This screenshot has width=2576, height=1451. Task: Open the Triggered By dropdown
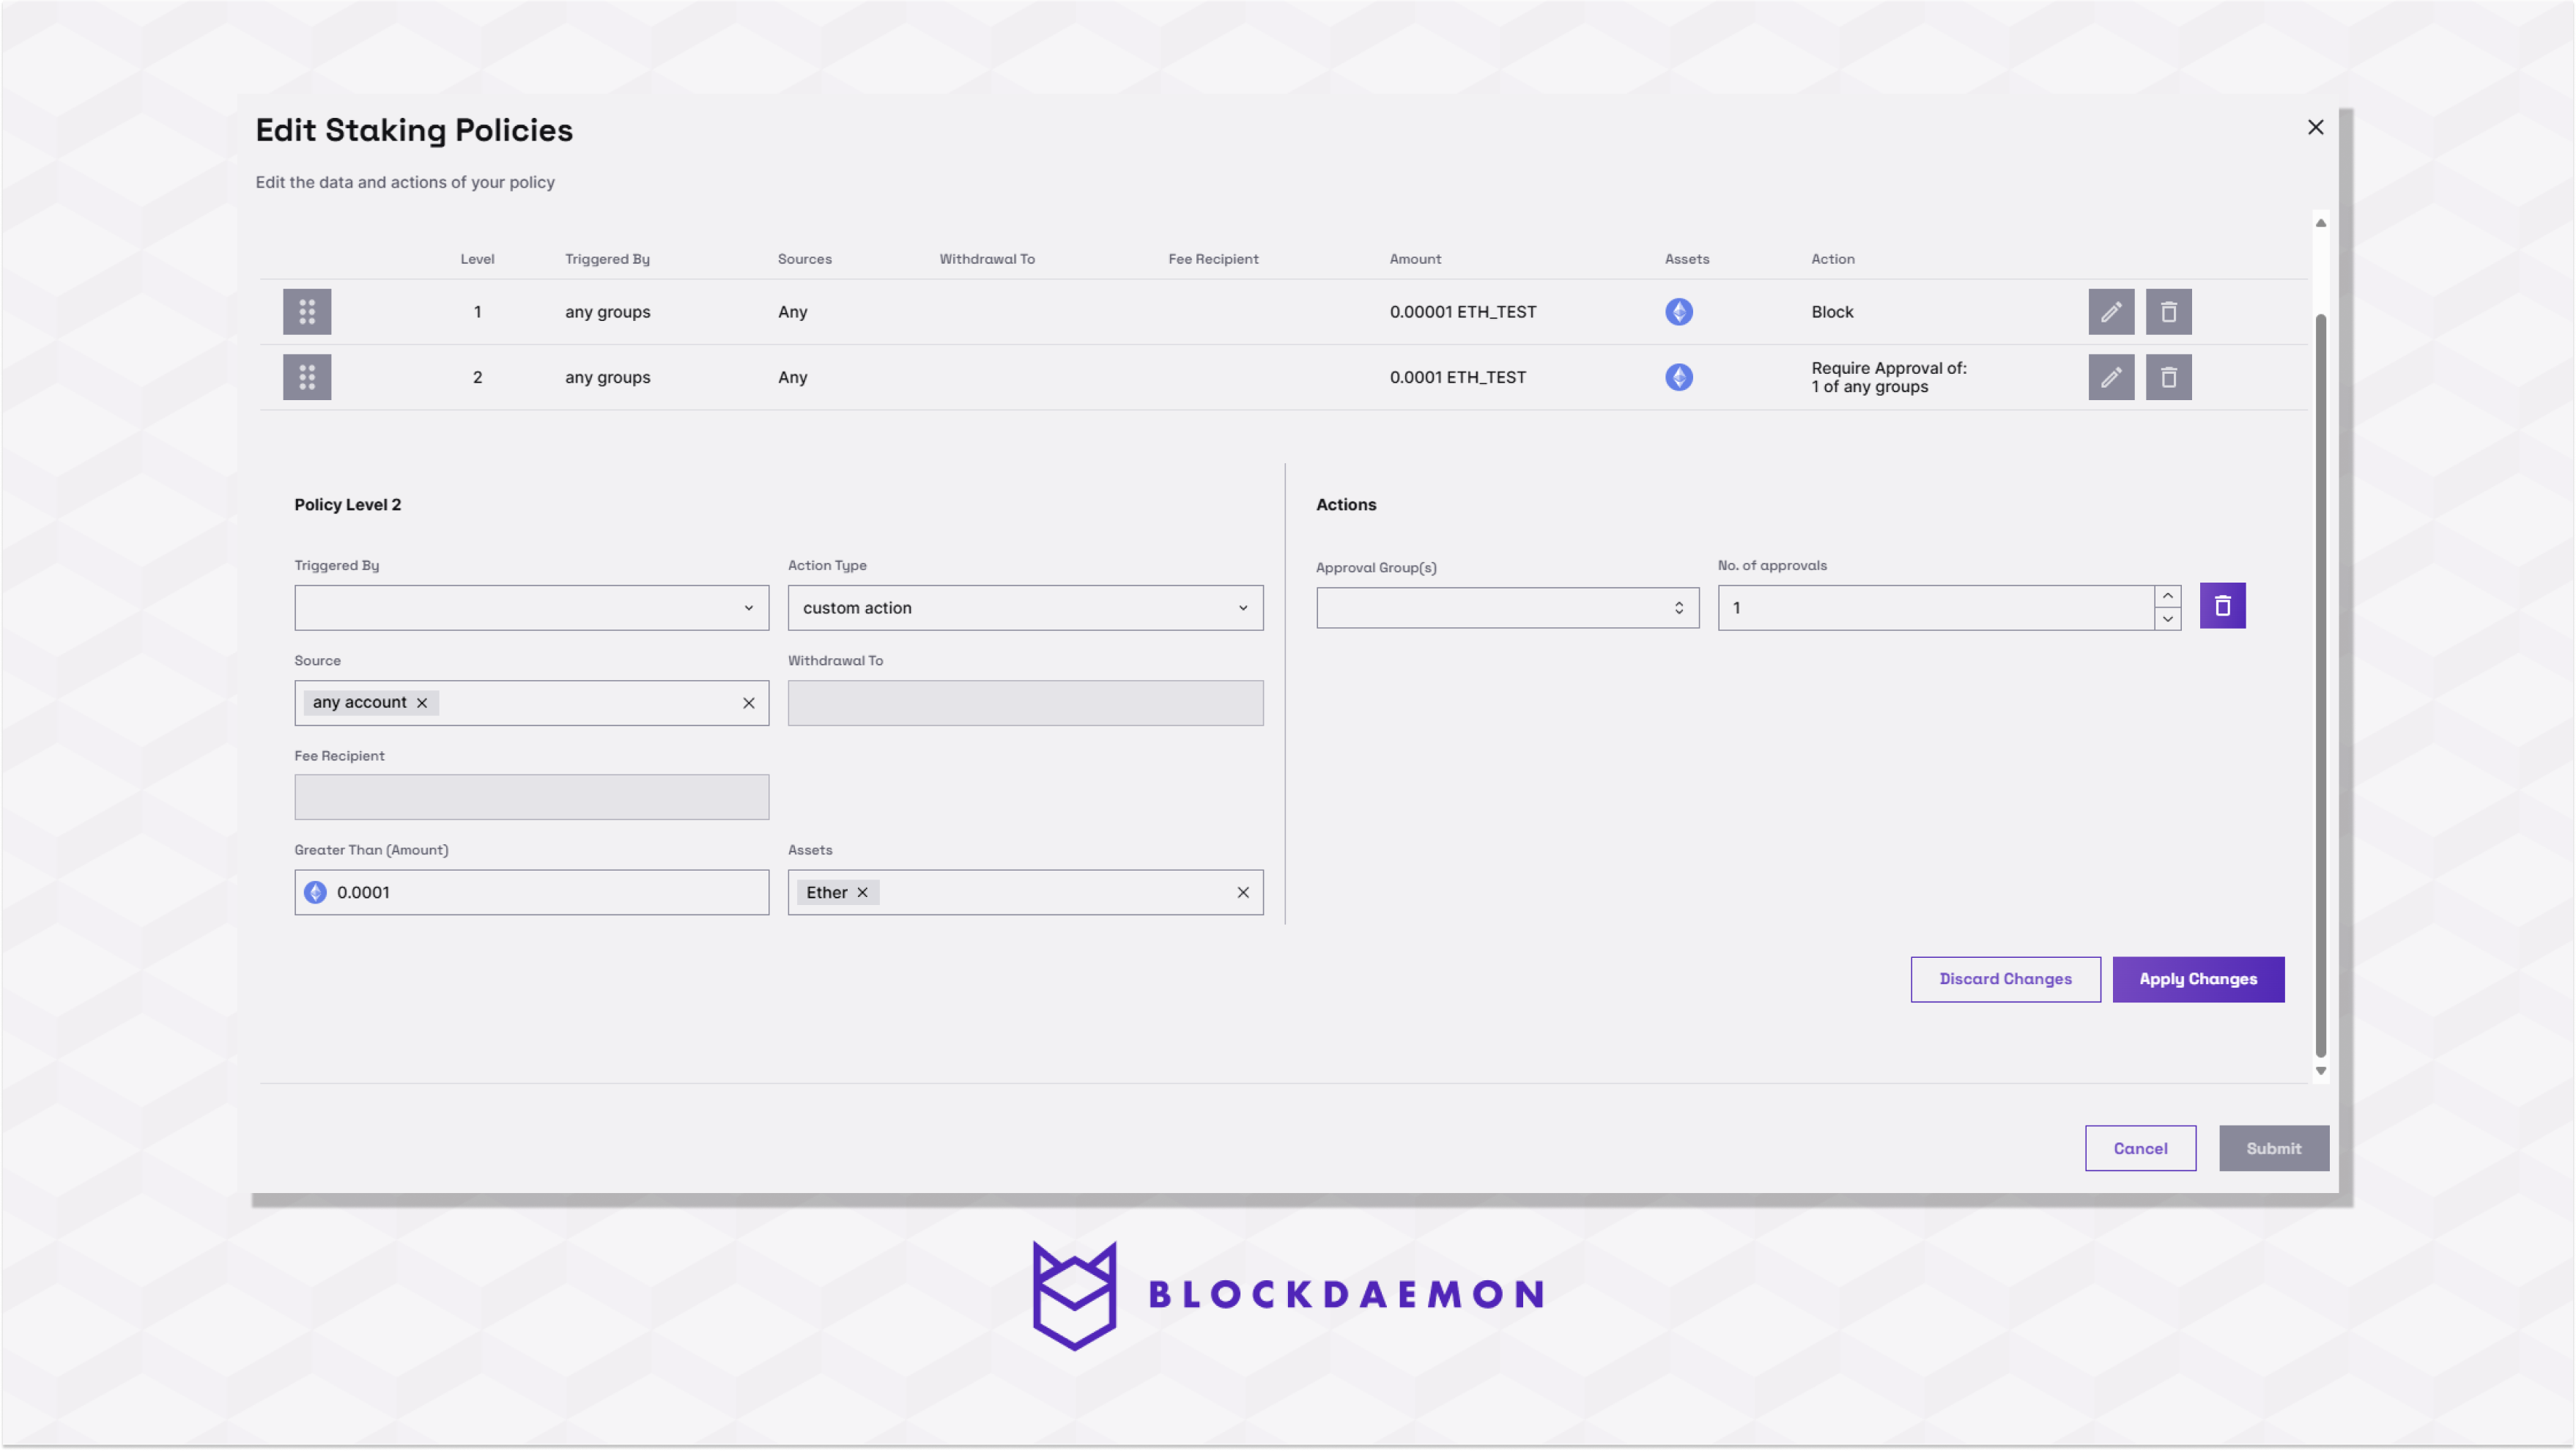click(531, 608)
